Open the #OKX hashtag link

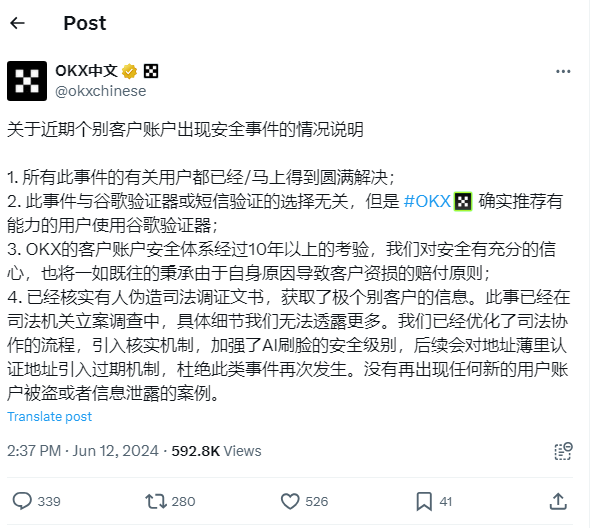point(427,201)
